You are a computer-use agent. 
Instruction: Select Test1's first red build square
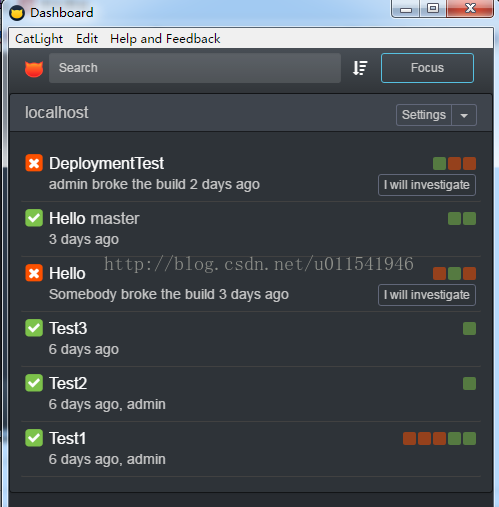[x=409, y=439]
